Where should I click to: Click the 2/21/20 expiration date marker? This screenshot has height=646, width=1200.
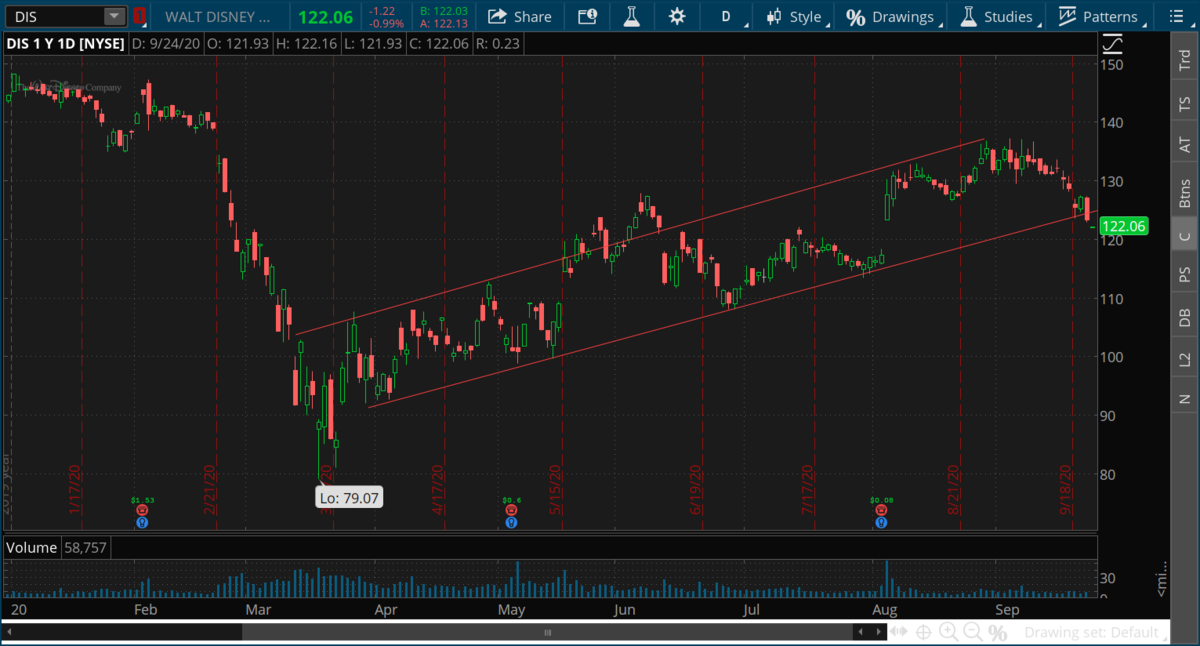pos(210,489)
